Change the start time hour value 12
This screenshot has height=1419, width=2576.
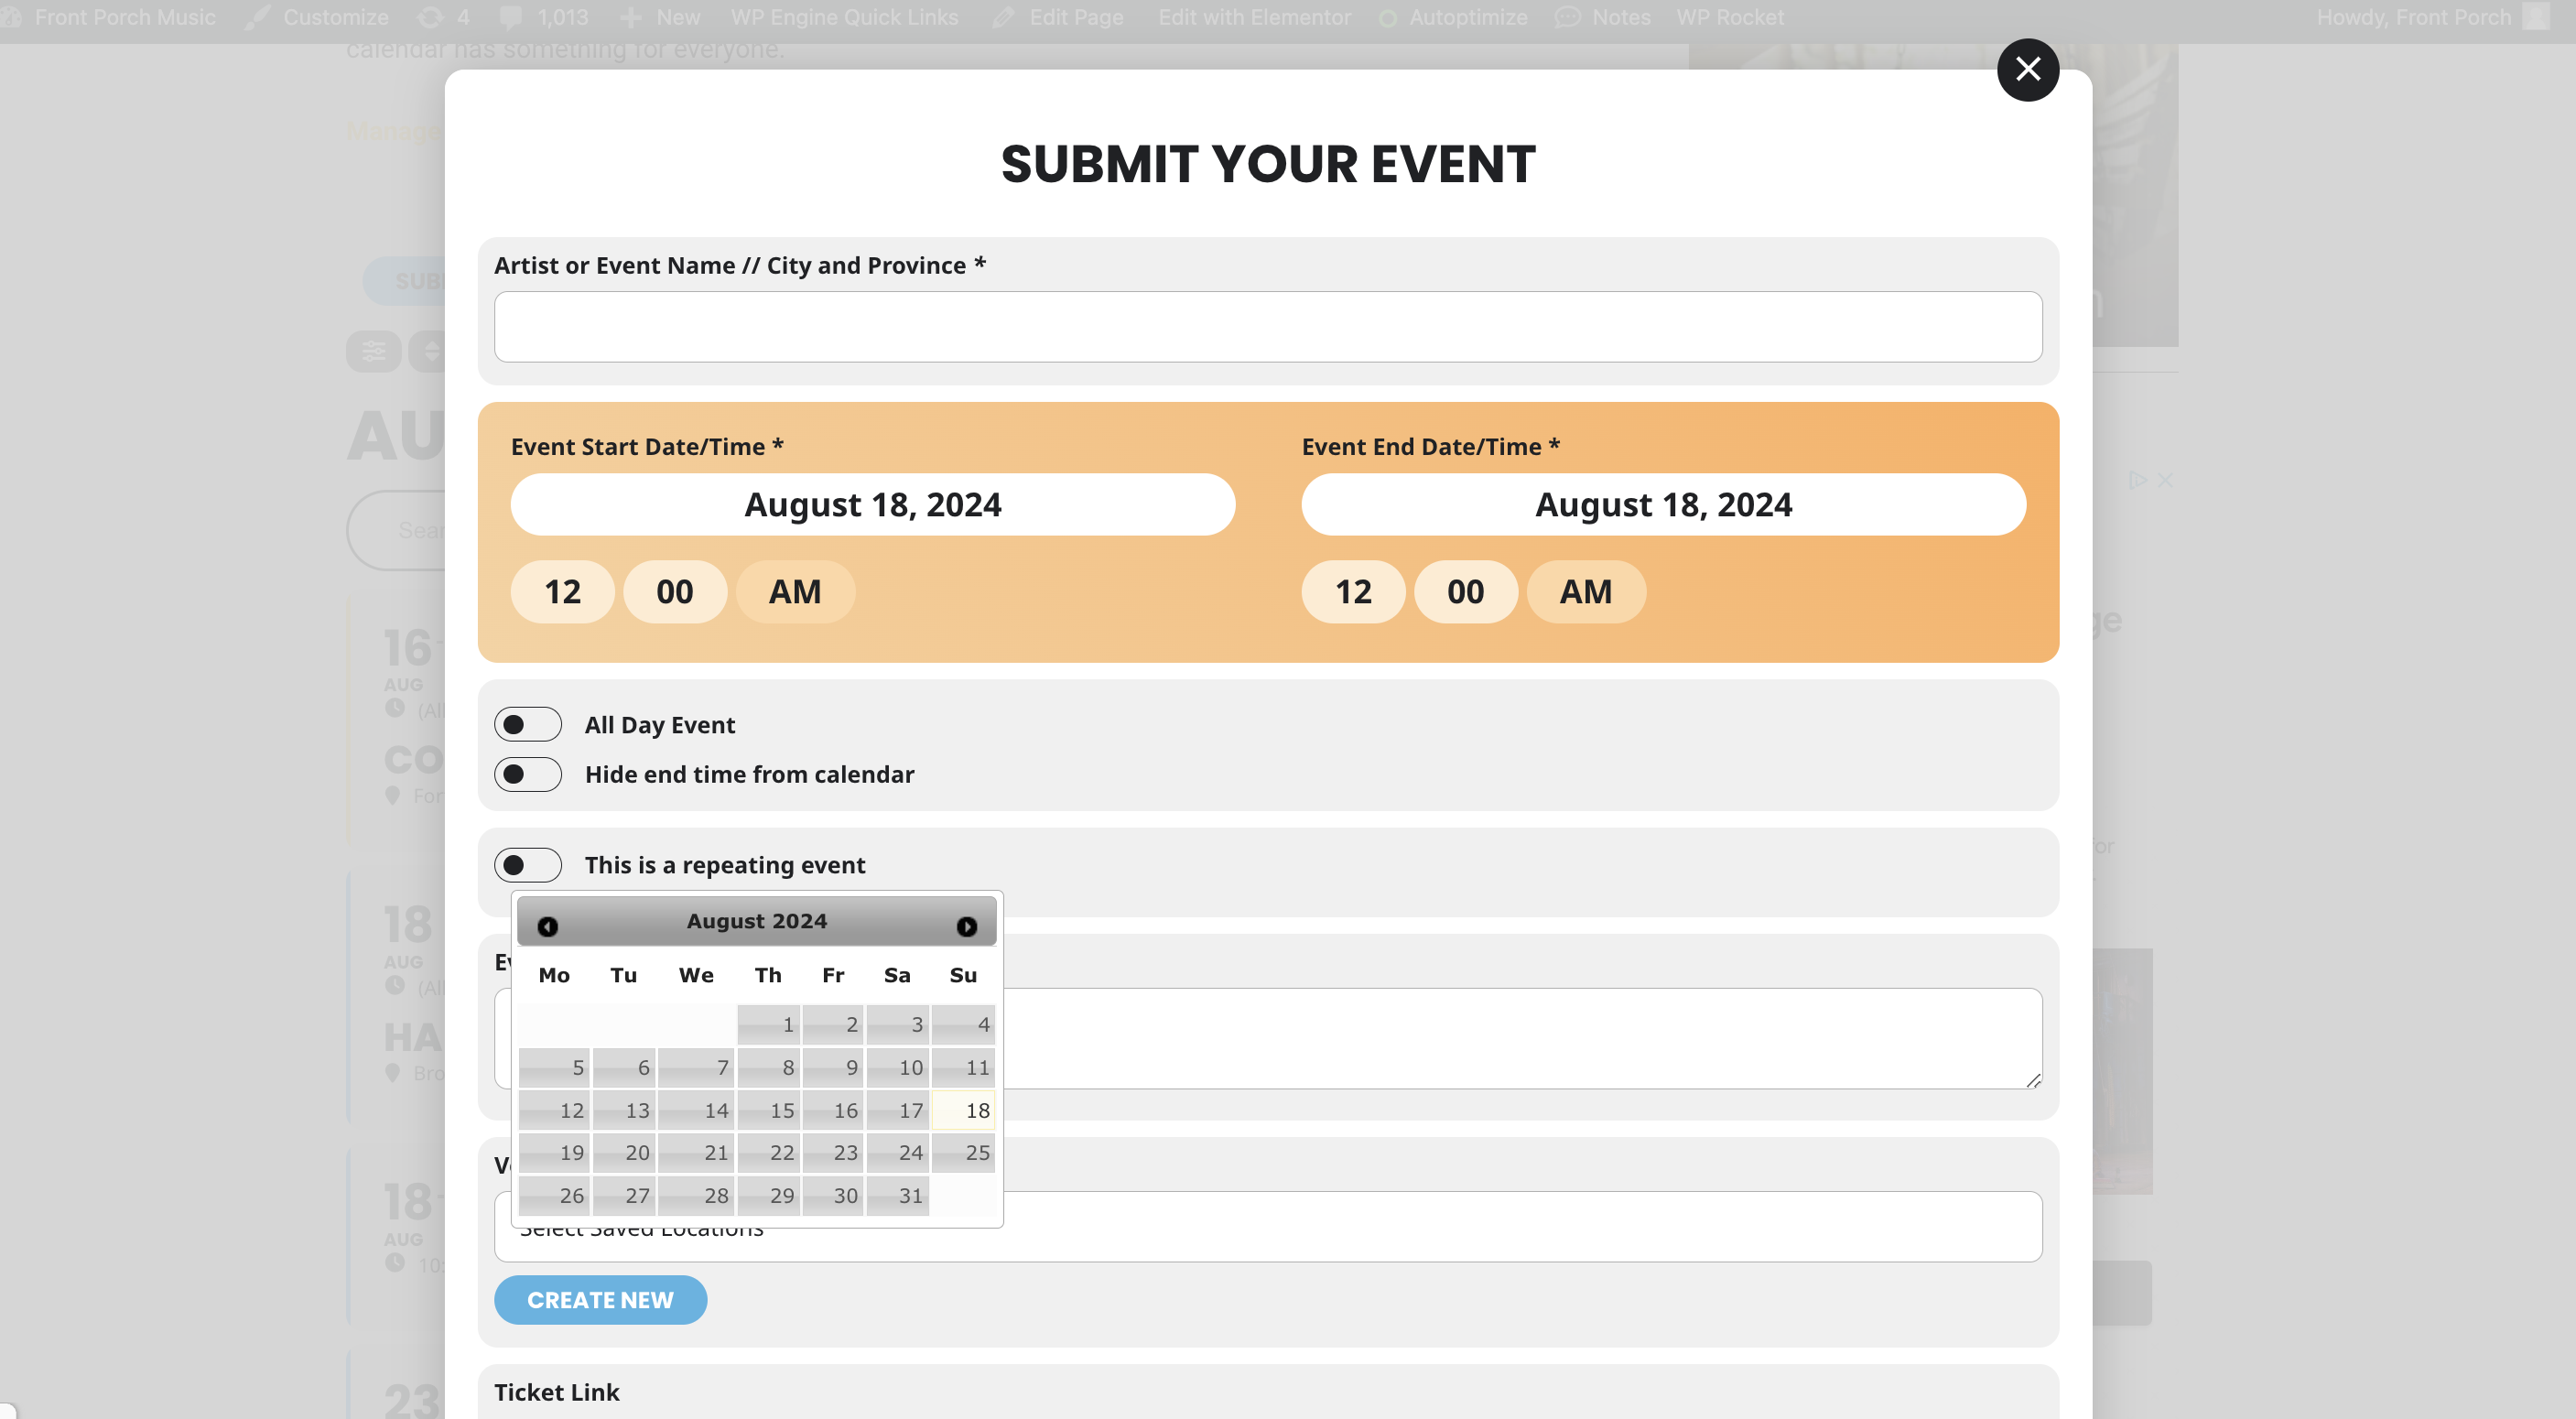[563, 592]
